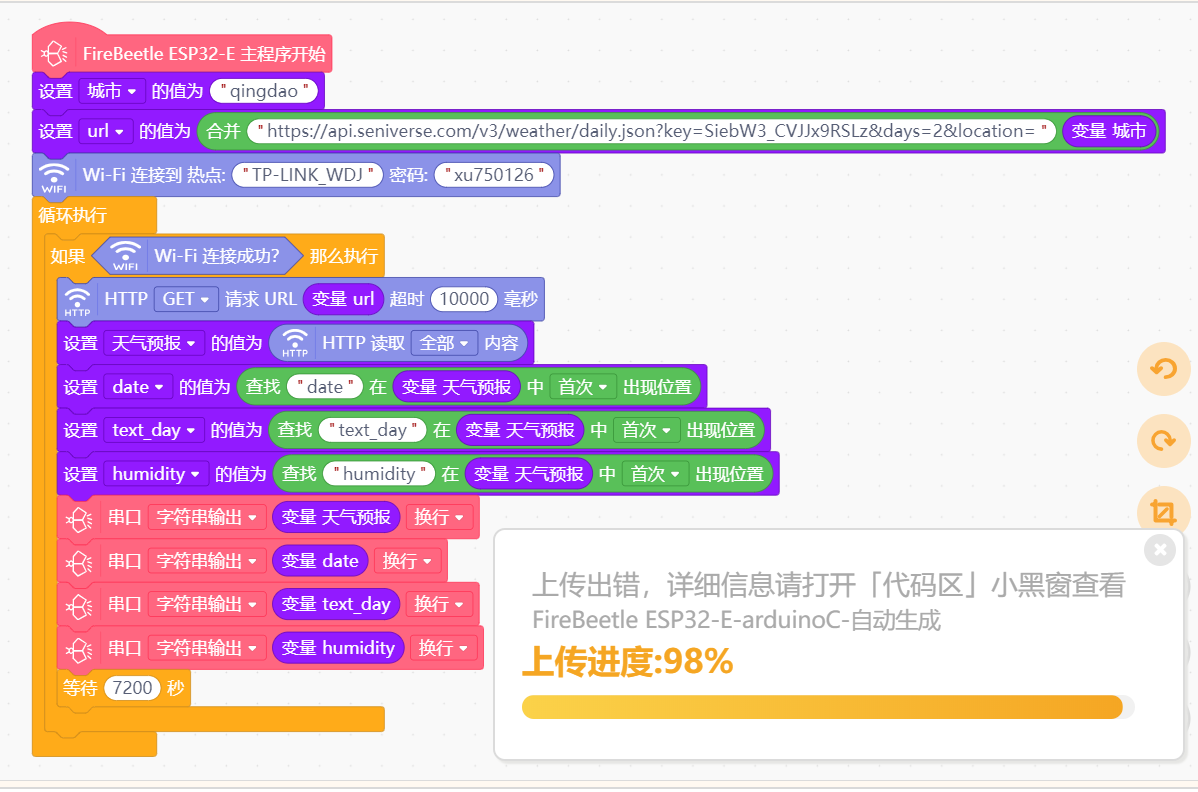
Task: Open the 城市 variable dropdown
Action: [112, 91]
